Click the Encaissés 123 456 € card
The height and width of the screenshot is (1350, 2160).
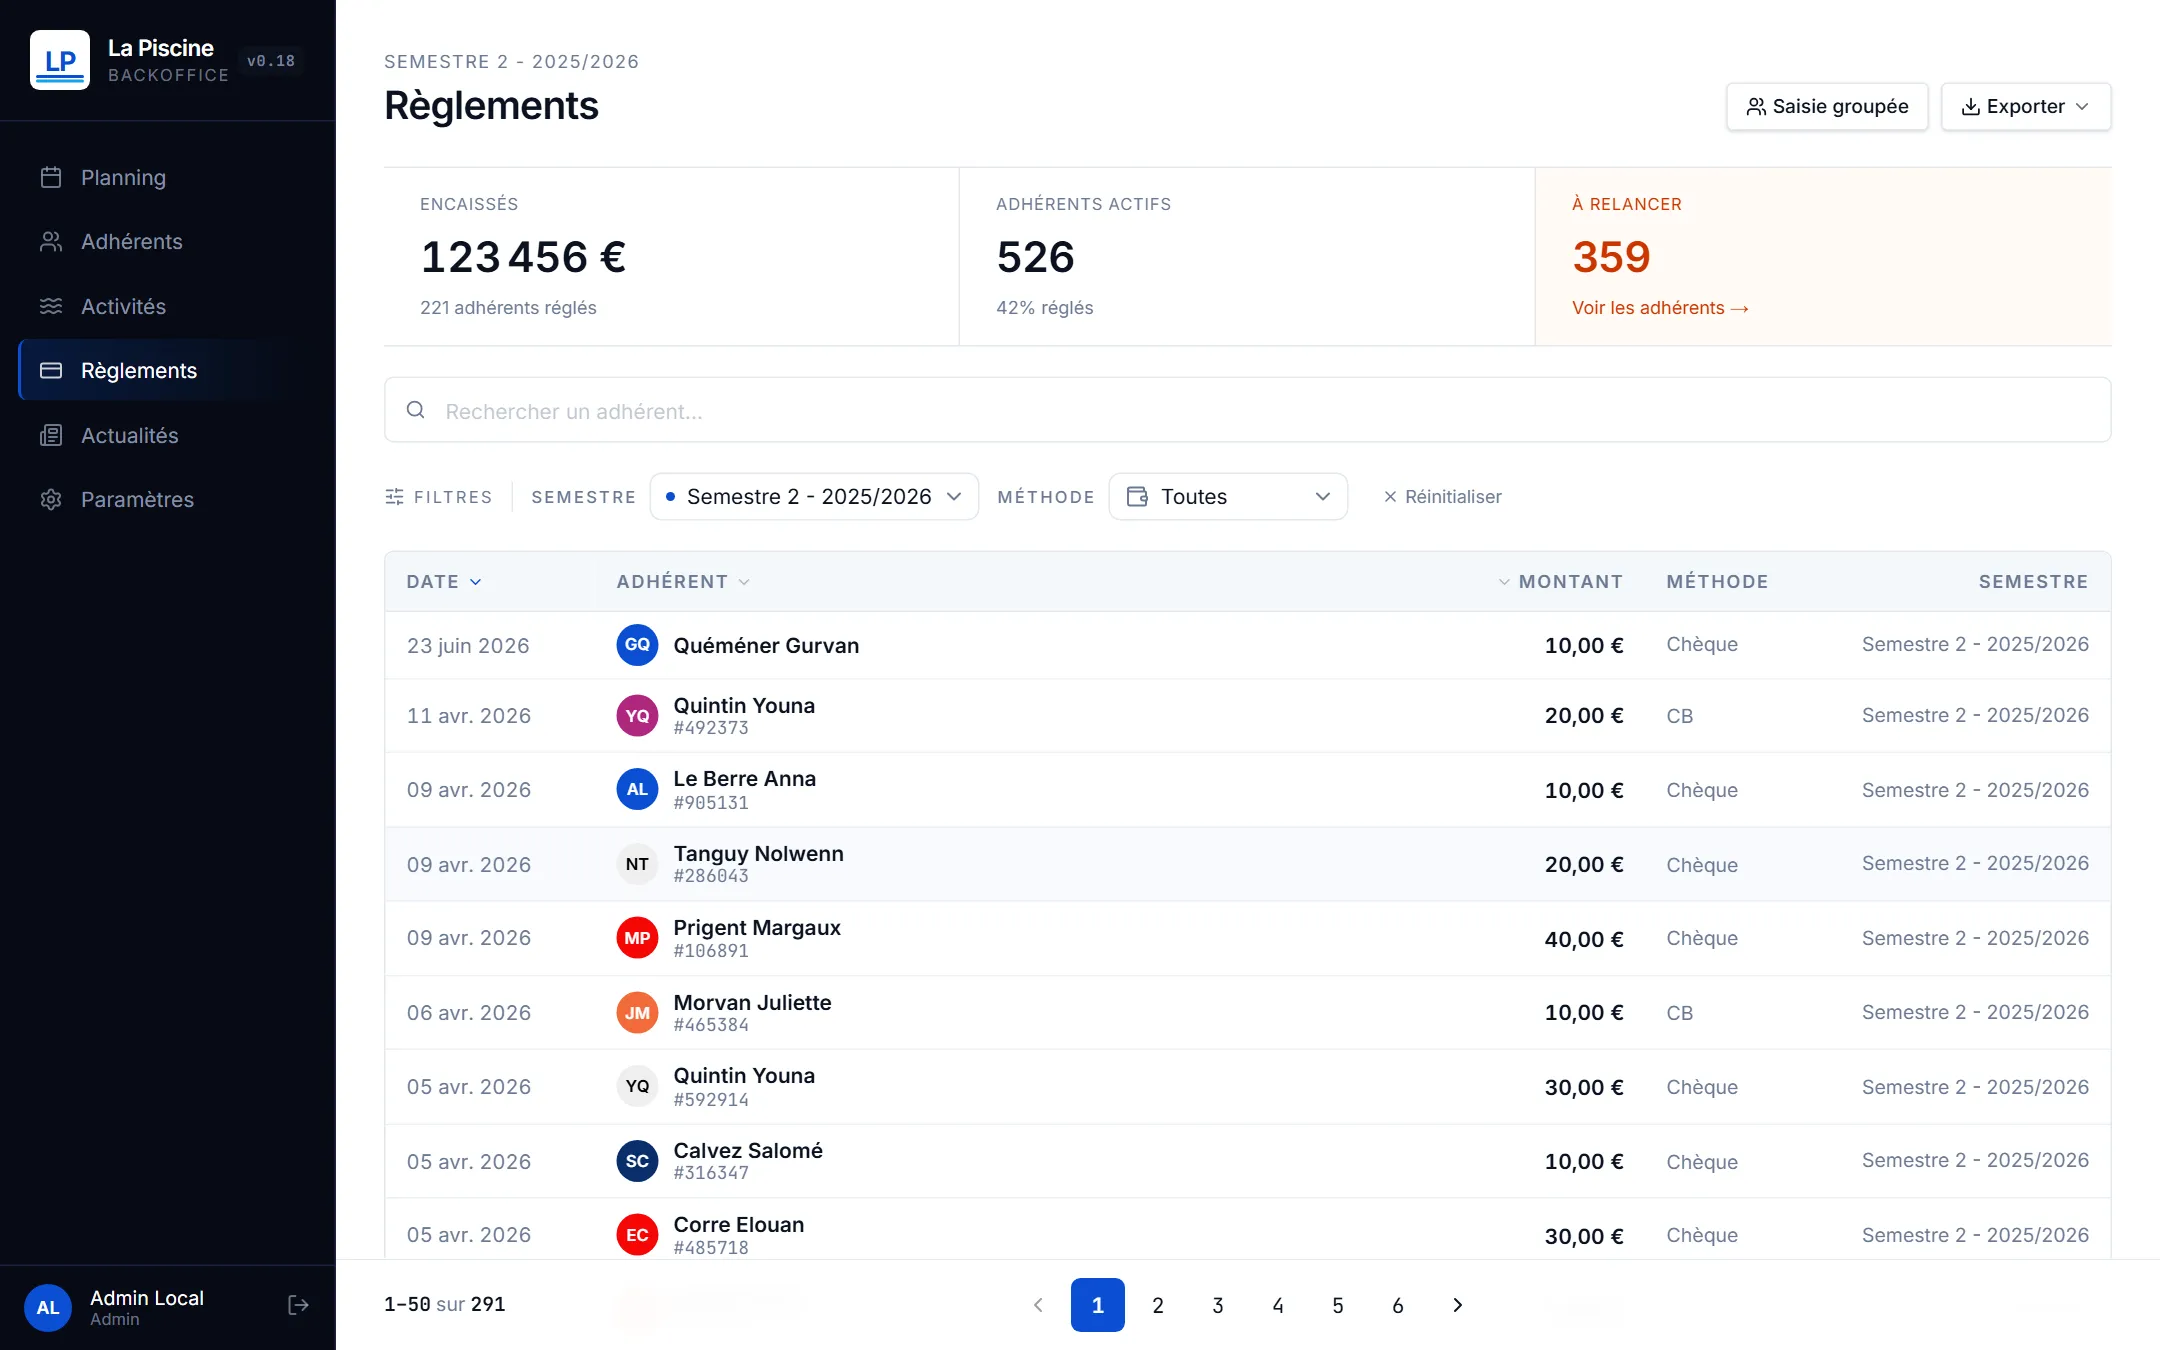(x=671, y=257)
